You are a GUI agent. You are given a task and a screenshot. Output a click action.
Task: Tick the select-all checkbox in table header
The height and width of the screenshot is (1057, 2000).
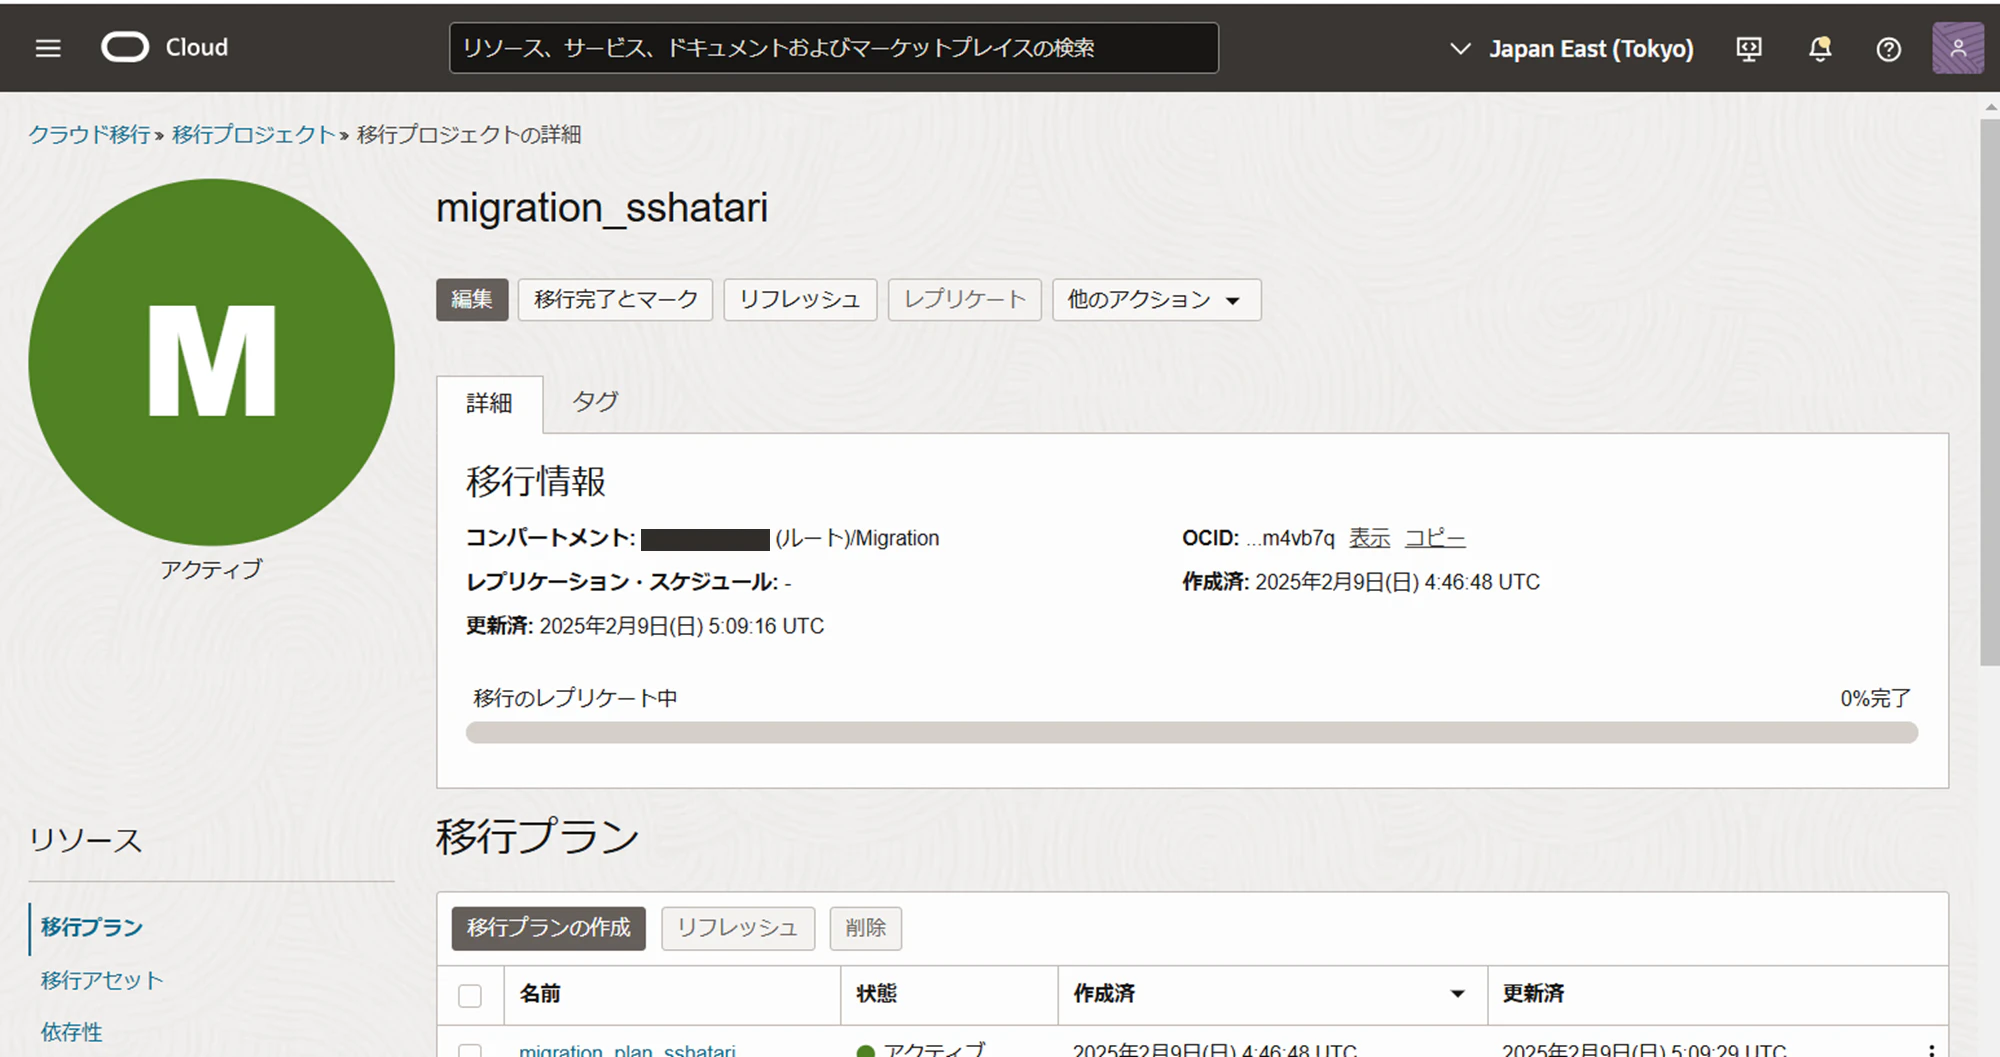(x=470, y=995)
